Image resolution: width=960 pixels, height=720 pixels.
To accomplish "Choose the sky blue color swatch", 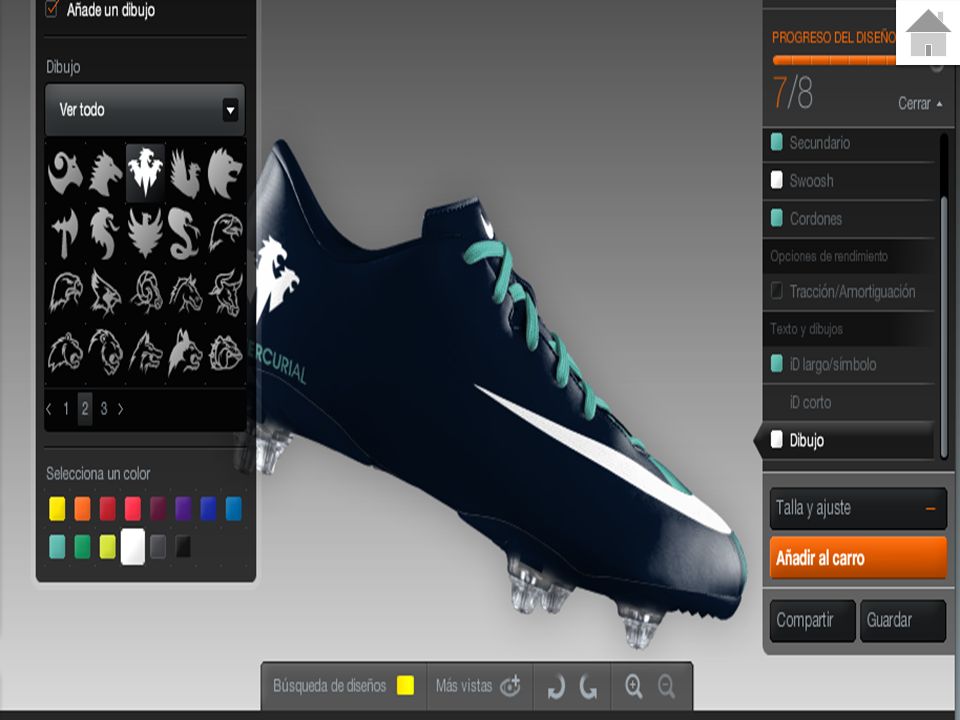I will (233, 509).
